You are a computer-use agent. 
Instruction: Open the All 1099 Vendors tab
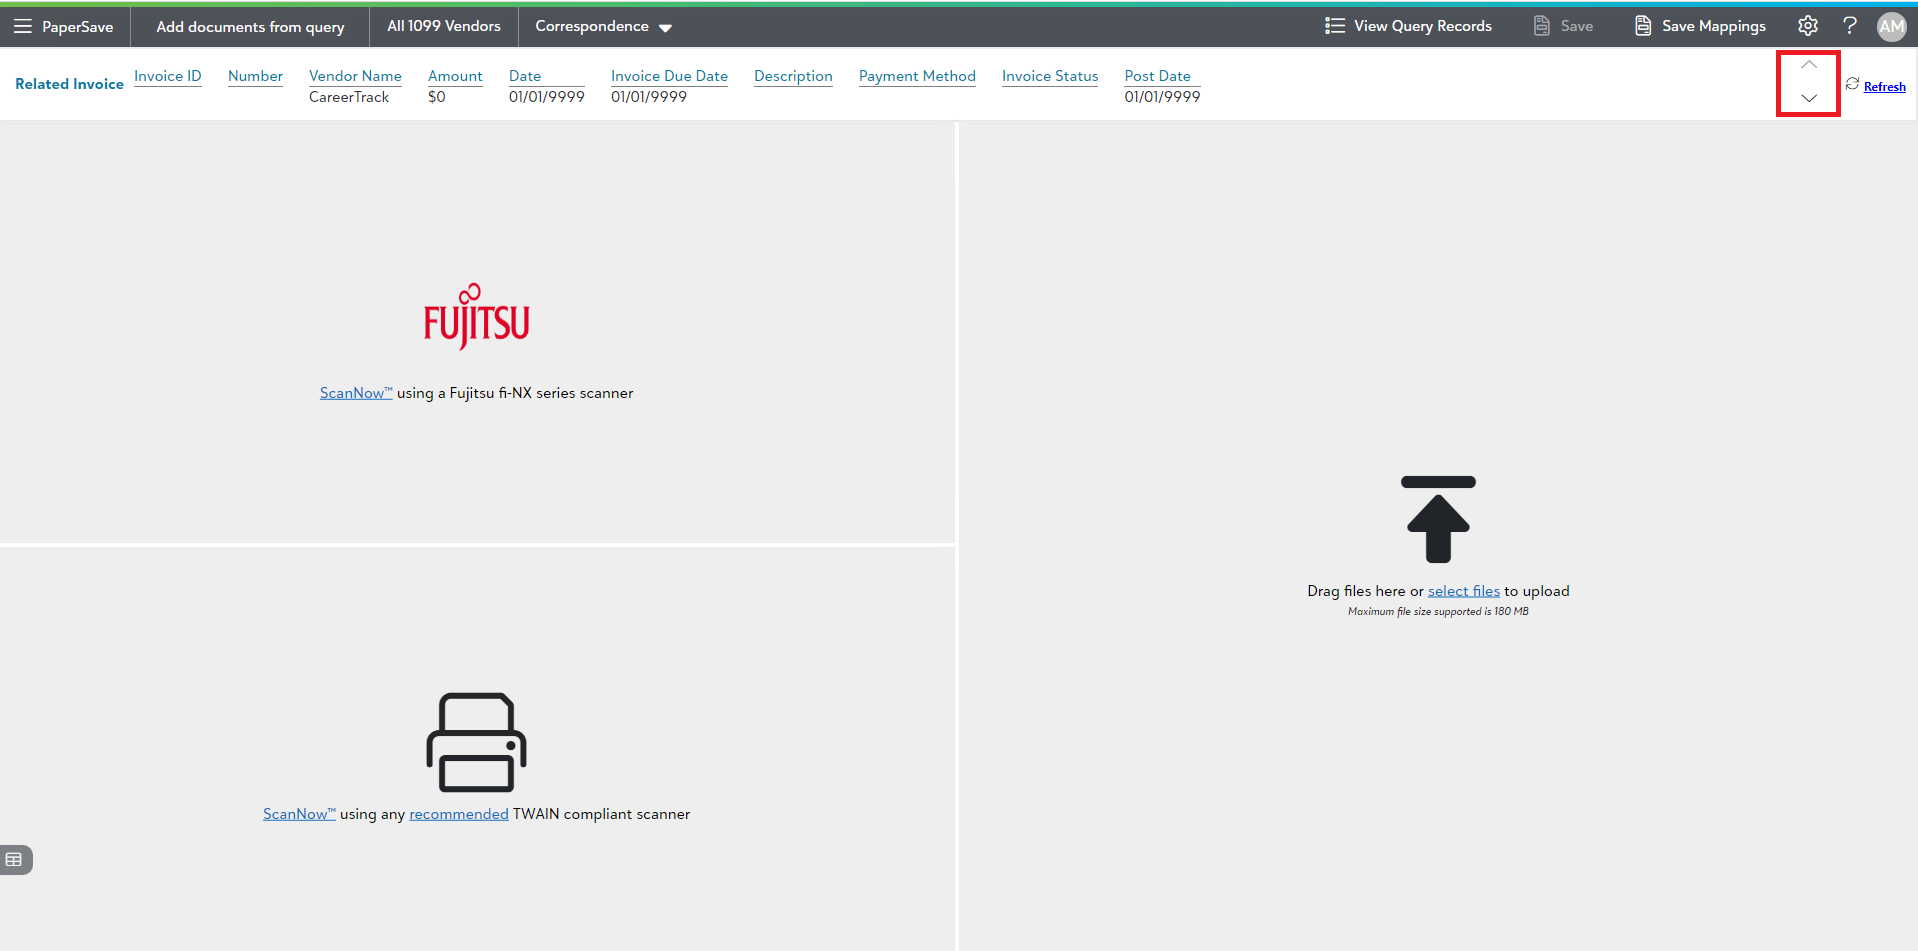[x=444, y=26]
